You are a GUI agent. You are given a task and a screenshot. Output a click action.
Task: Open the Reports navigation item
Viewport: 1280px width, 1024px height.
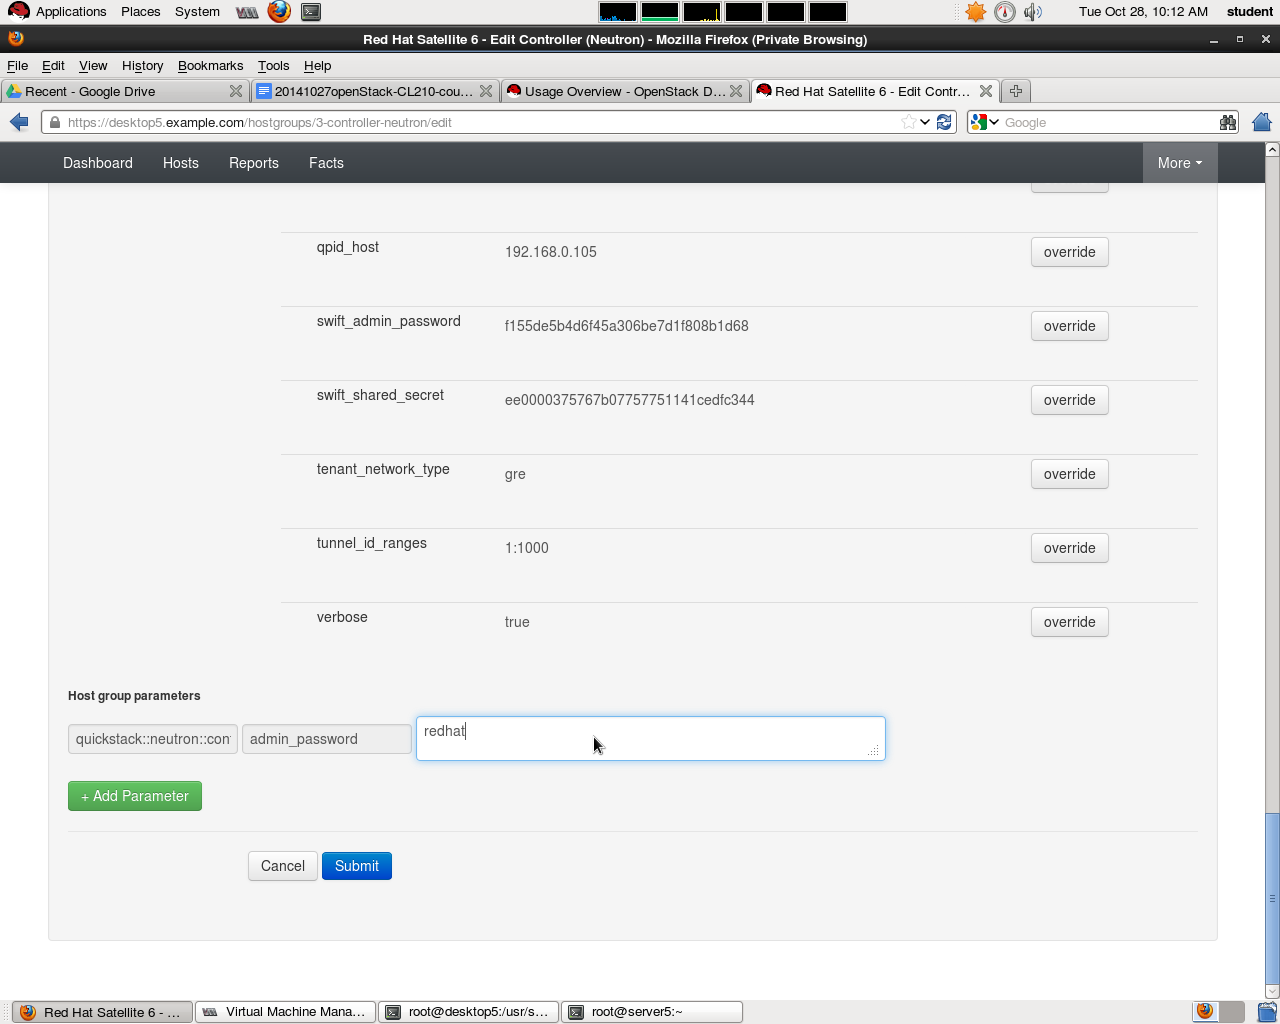tap(254, 163)
